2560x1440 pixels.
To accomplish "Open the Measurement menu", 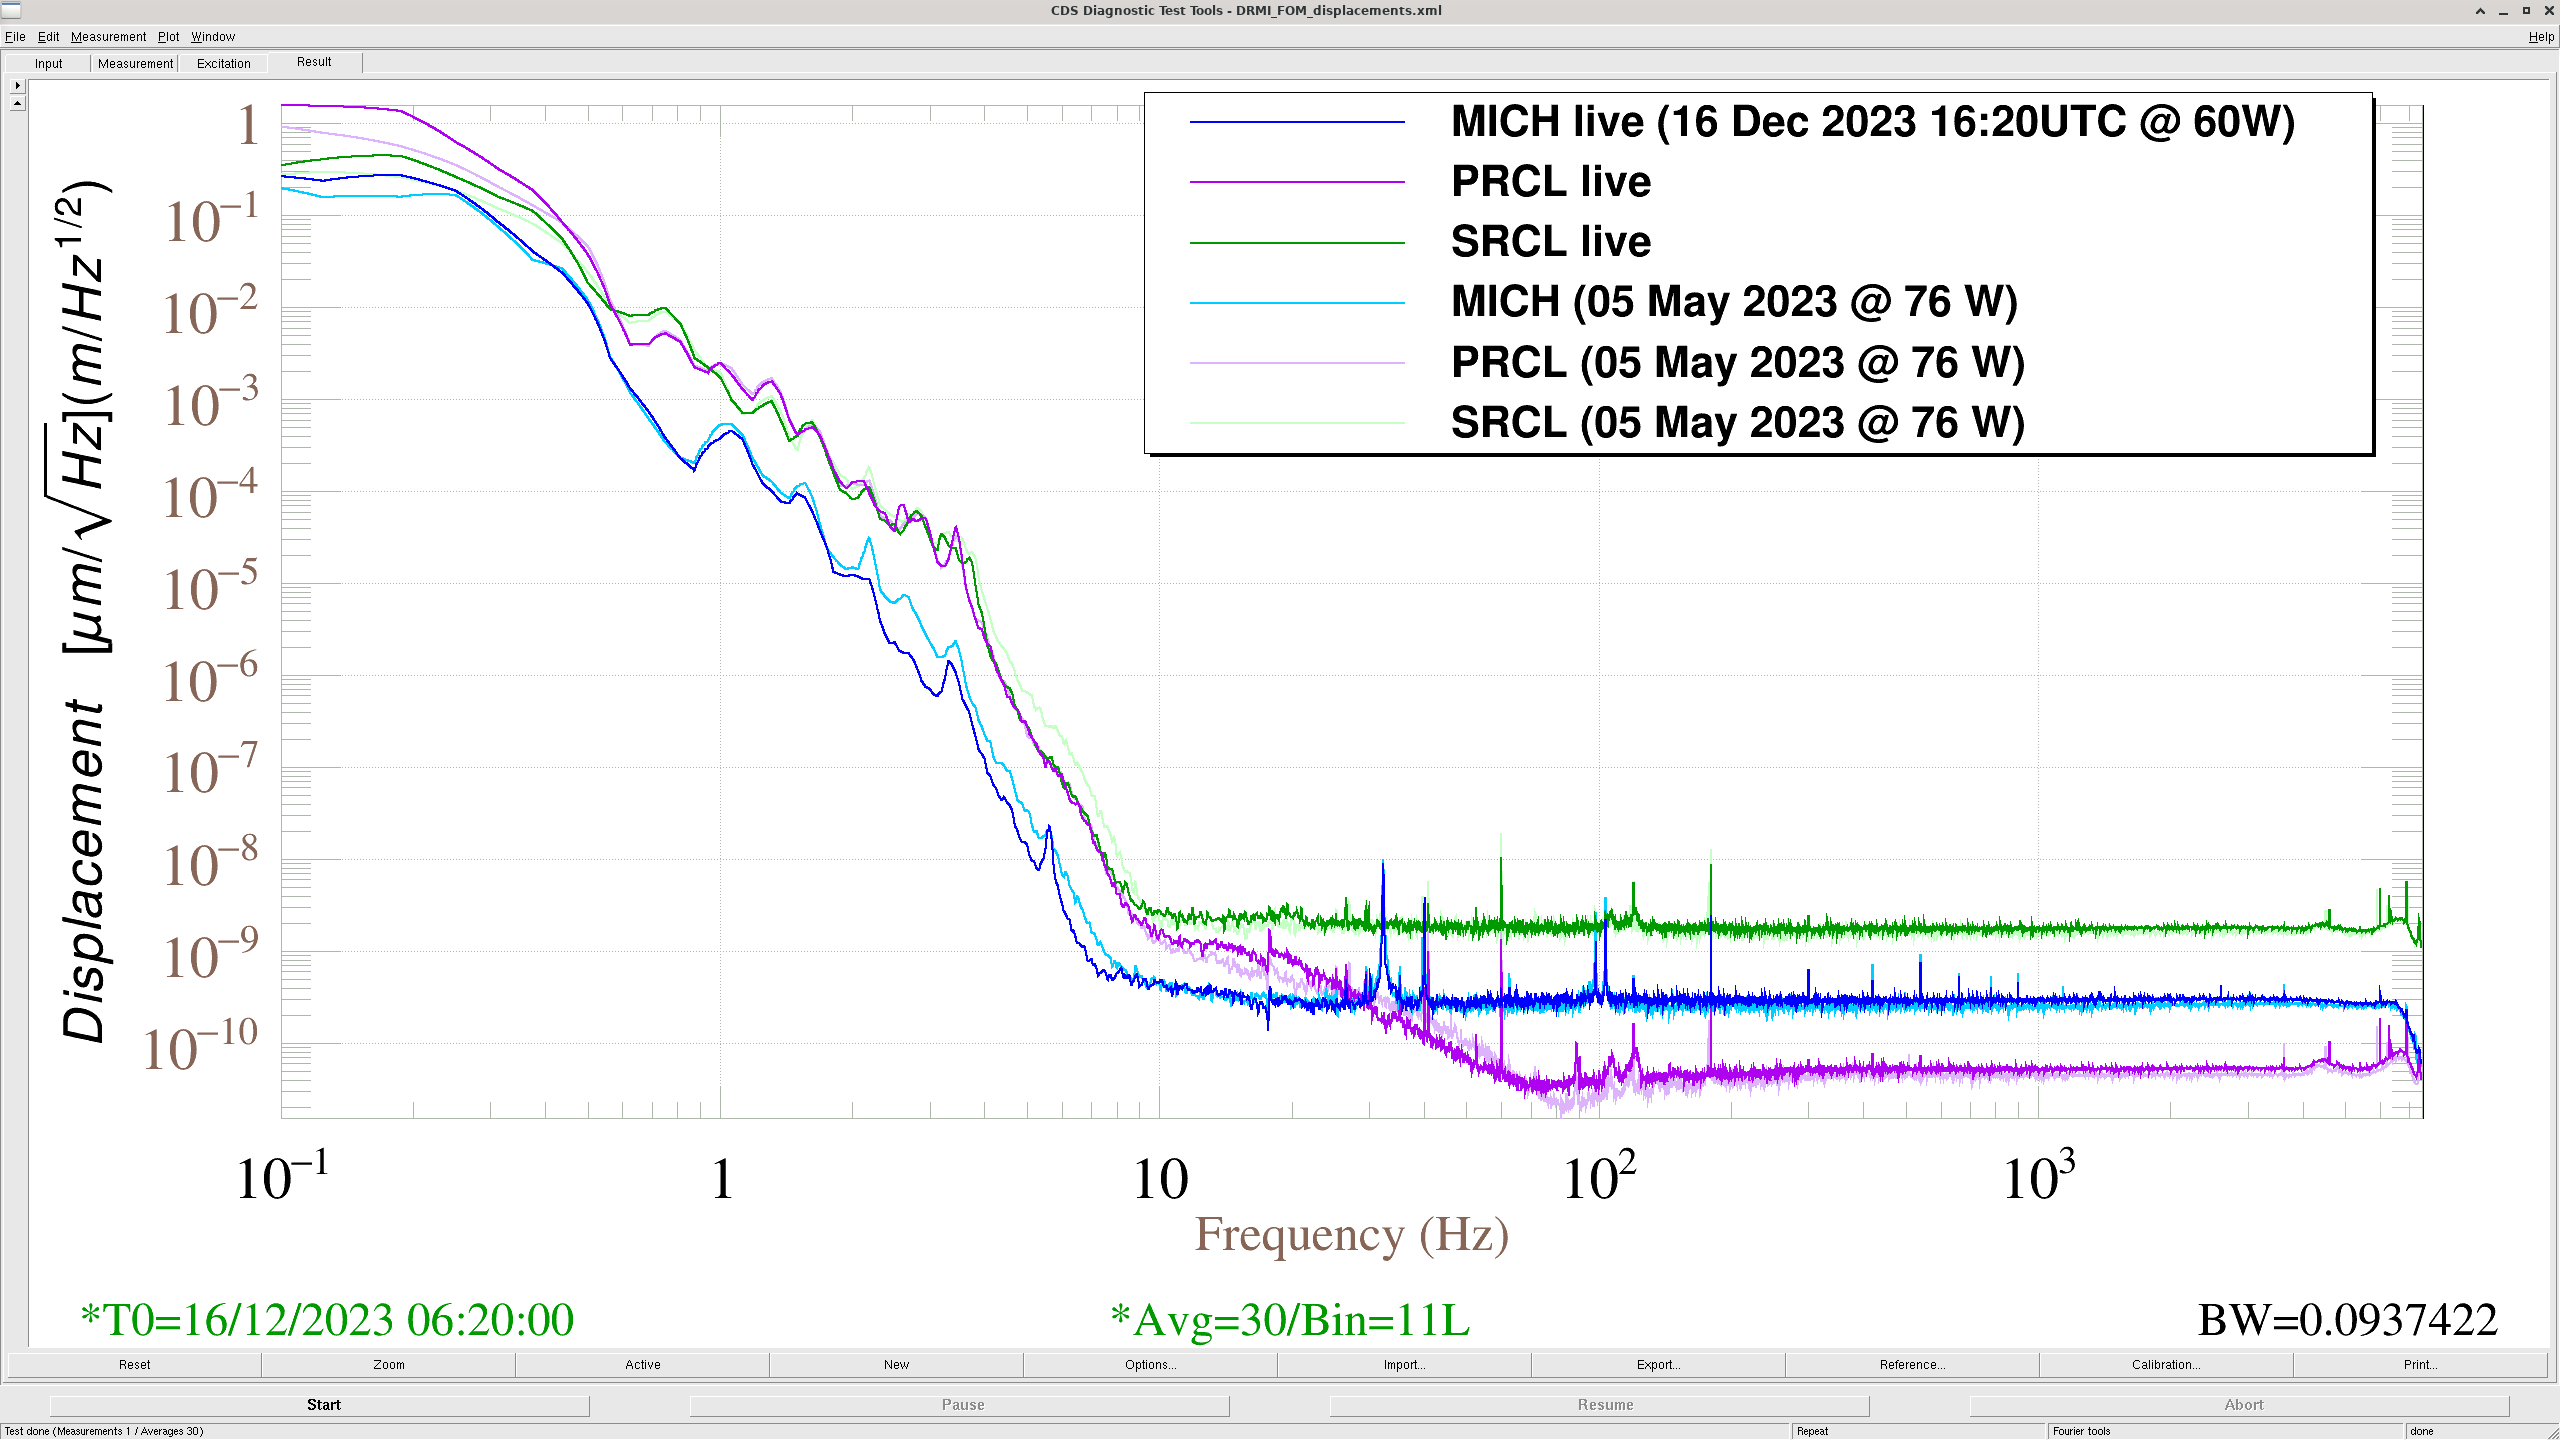I will click(108, 37).
